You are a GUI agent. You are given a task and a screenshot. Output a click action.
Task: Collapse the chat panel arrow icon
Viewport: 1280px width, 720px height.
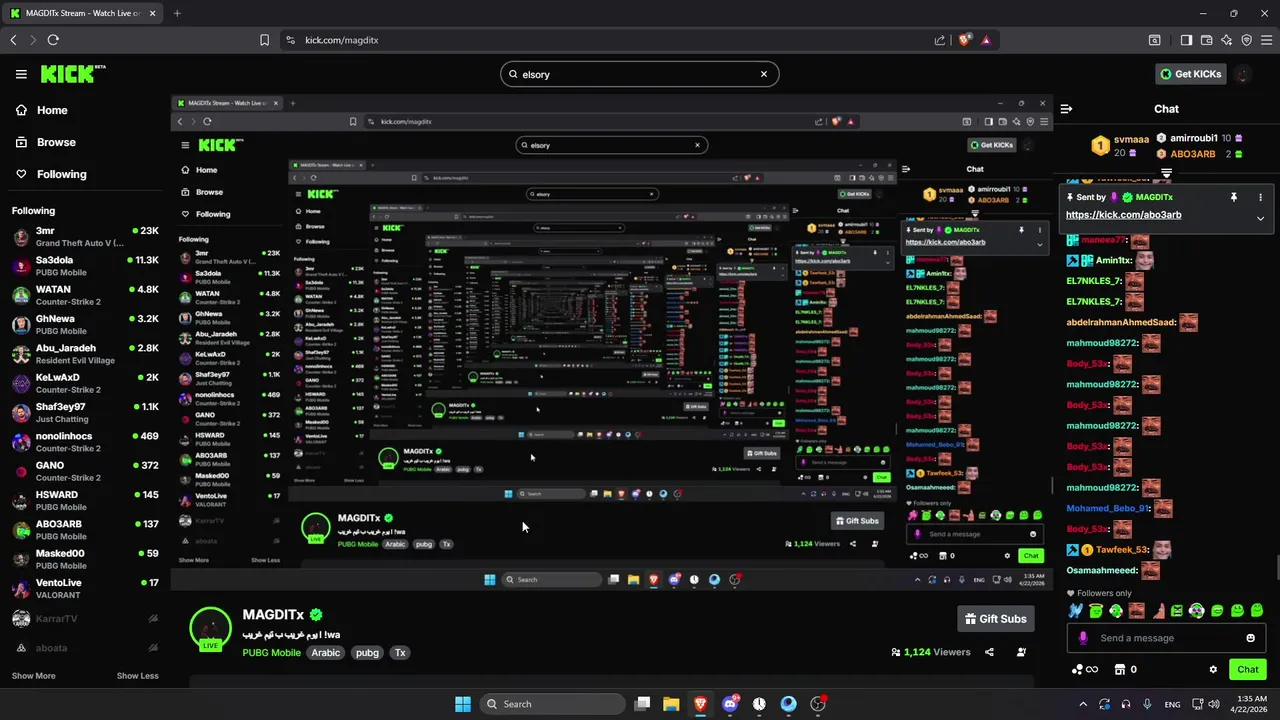(x=1066, y=109)
